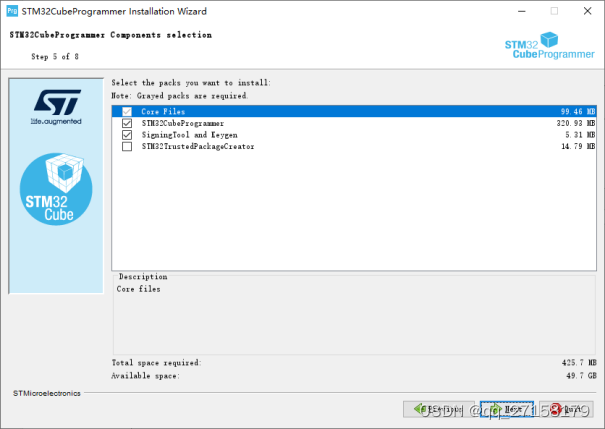
Task: Click the STM32 Cube round logo
Action: 56,189
